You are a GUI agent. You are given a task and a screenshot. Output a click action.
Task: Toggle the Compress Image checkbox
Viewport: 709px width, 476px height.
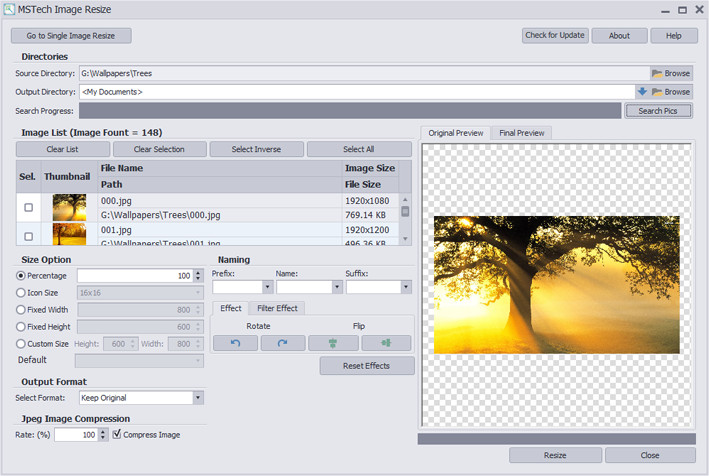tap(117, 434)
